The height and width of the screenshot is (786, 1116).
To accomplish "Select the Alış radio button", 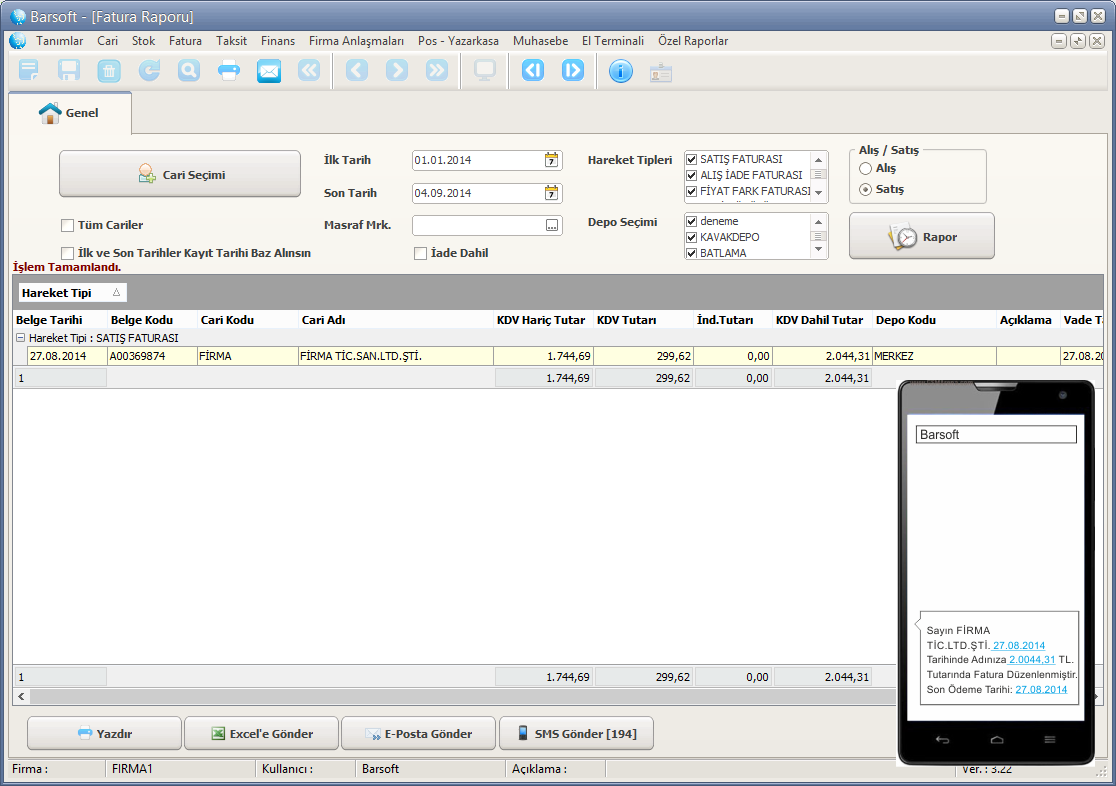I will point(866,169).
